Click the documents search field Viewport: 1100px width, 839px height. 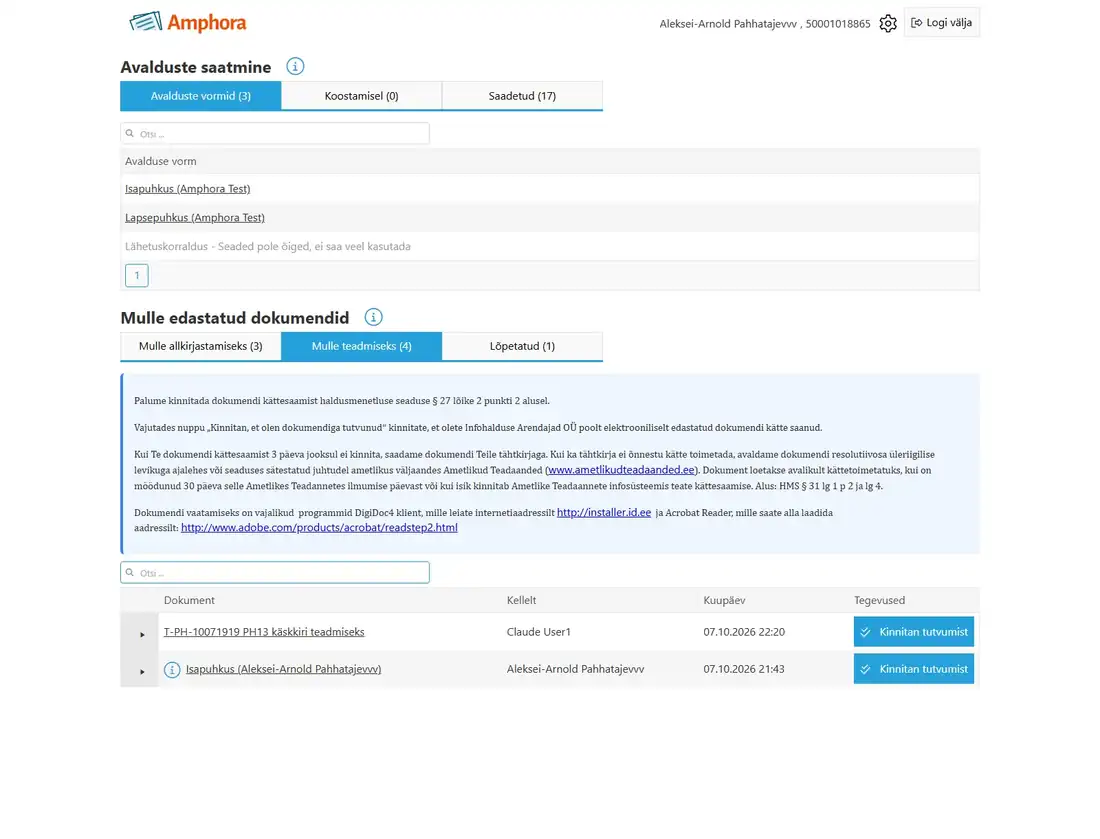point(275,572)
